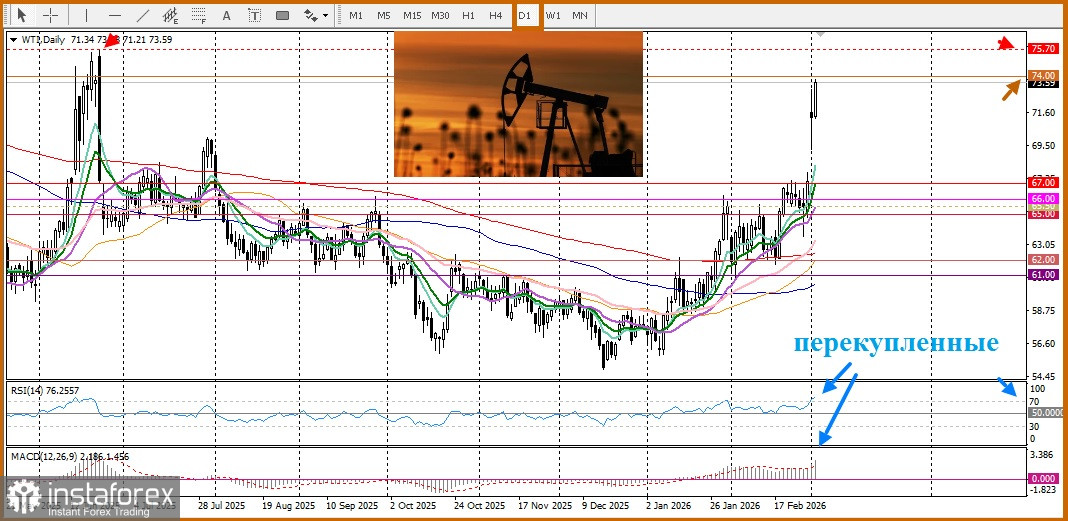Choose the text annotation tool

tap(226, 15)
